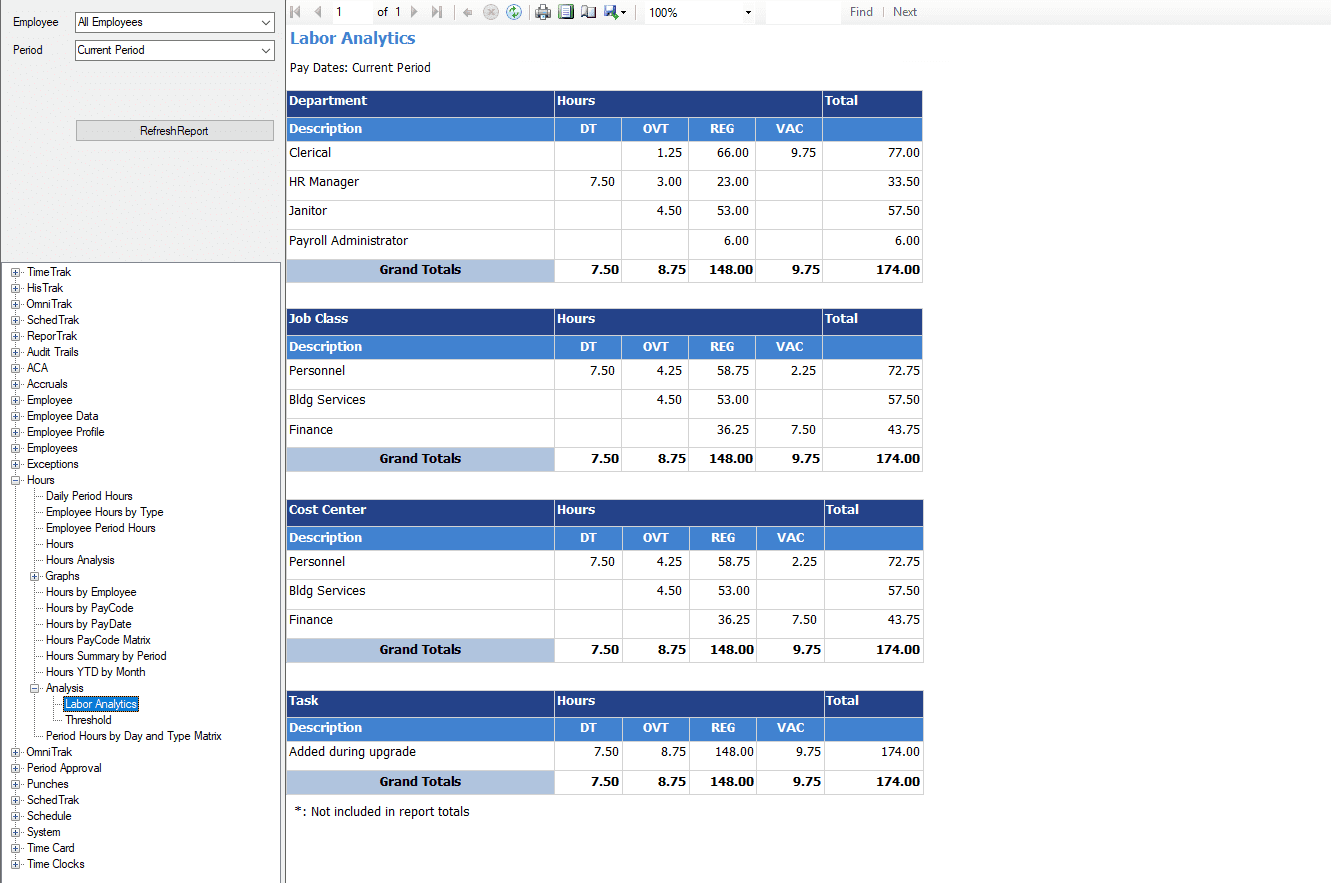Open export save dropdown

click(615, 12)
